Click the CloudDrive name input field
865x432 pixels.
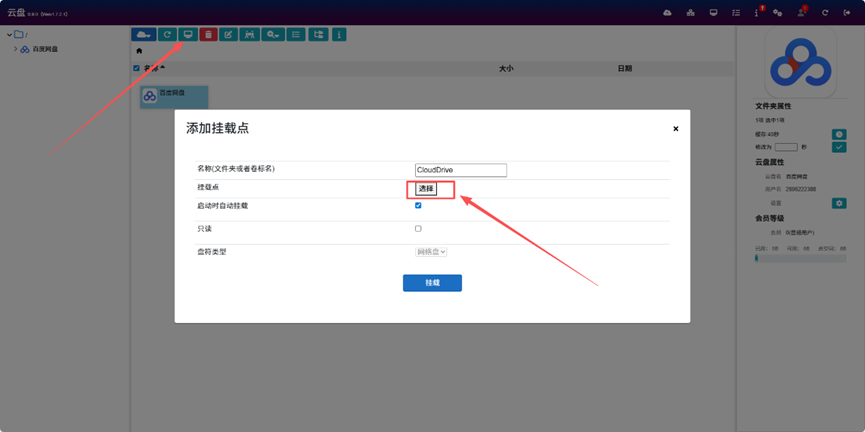[461, 170]
